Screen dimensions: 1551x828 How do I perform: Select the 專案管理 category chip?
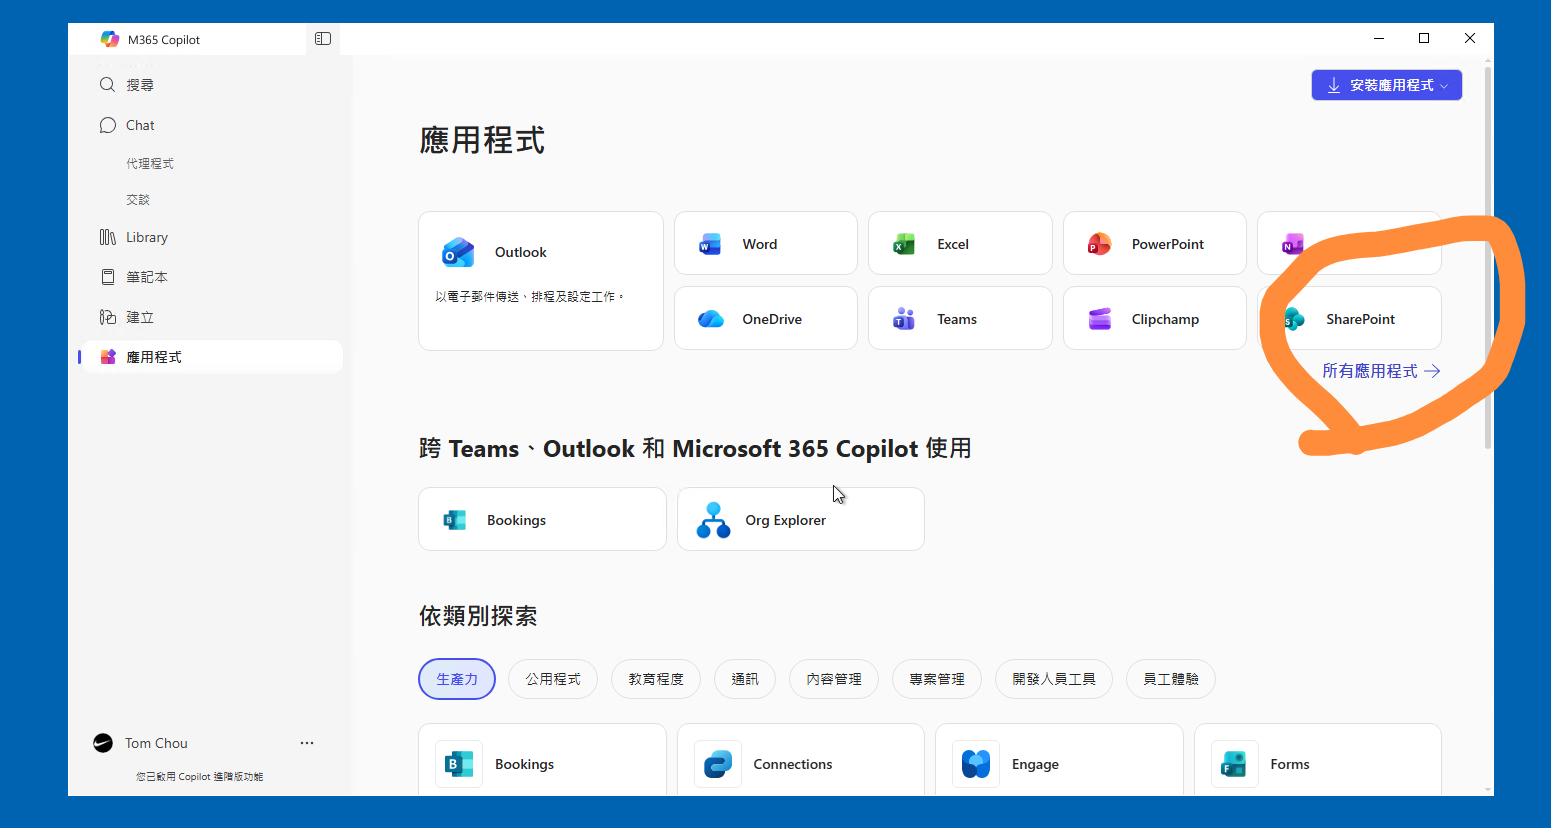[x=937, y=679]
